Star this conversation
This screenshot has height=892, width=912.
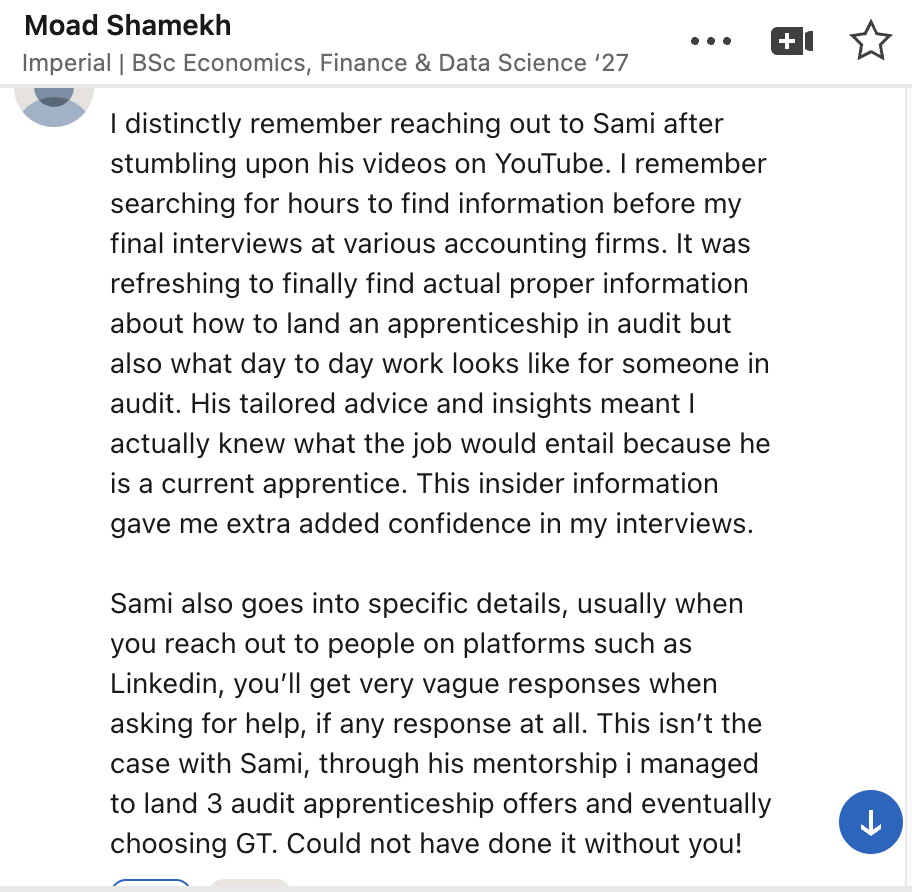pos(870,41)
